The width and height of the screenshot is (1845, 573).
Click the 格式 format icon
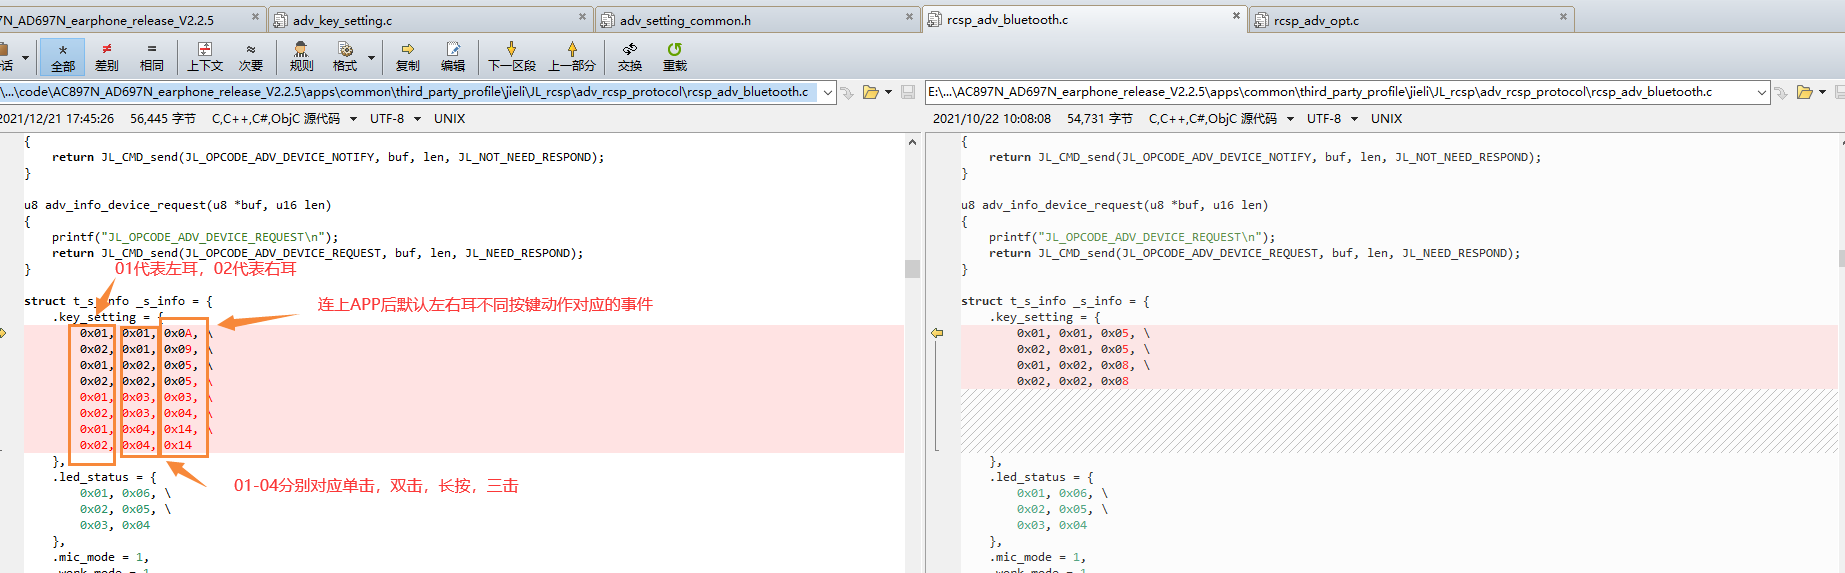(x=345, y=57)
